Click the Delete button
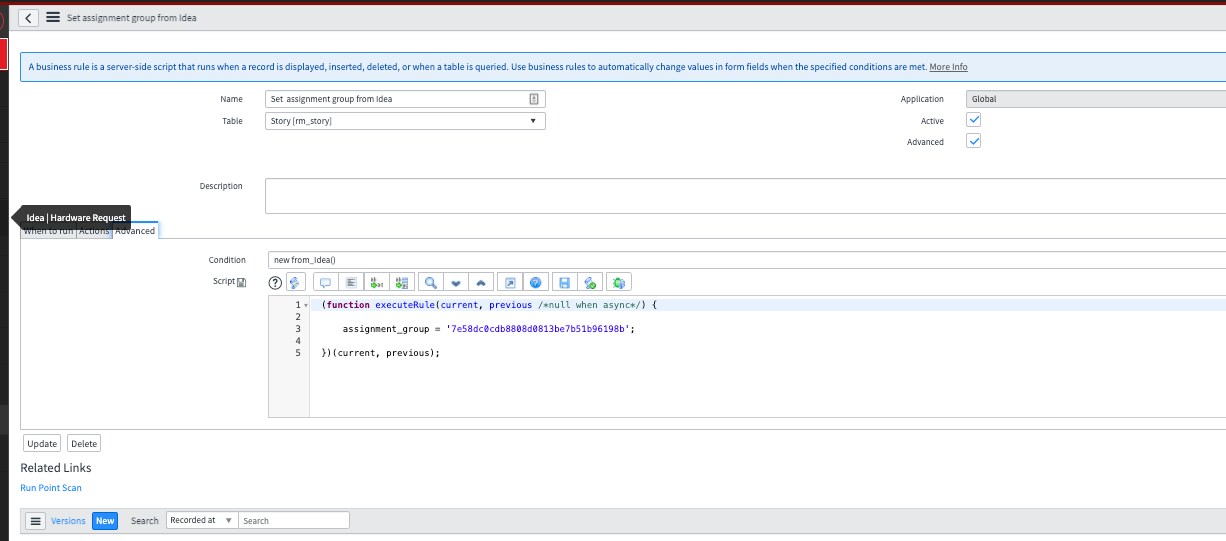Image resolution: width=1226 pixels, height=541 pixels. click(84, 443)
